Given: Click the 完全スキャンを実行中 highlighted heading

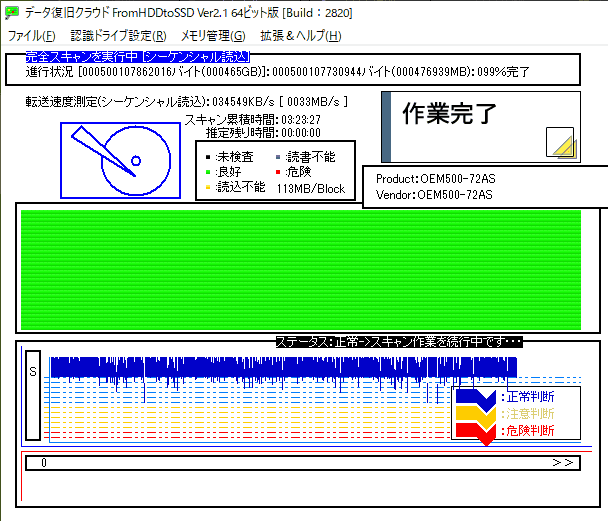Looking at the screenshot, I should (138, 57).
